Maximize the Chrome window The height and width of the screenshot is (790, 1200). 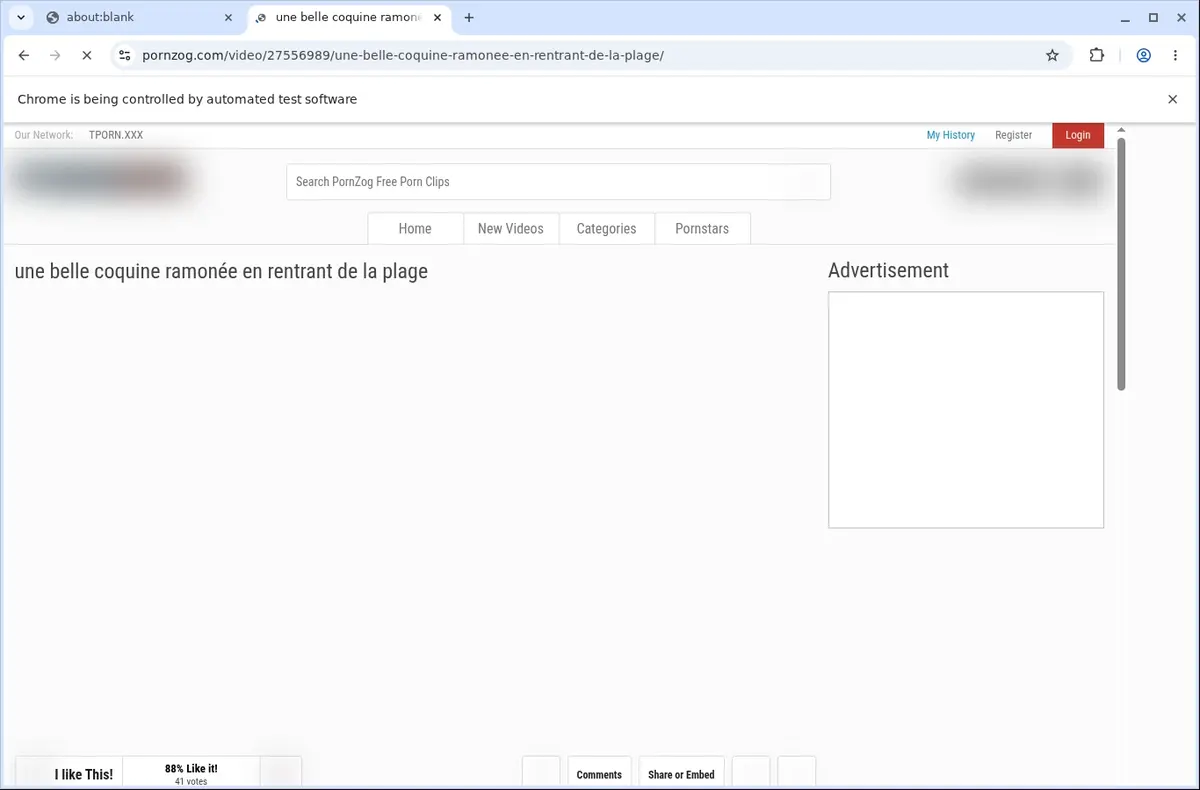click(x=1153, y=17)
